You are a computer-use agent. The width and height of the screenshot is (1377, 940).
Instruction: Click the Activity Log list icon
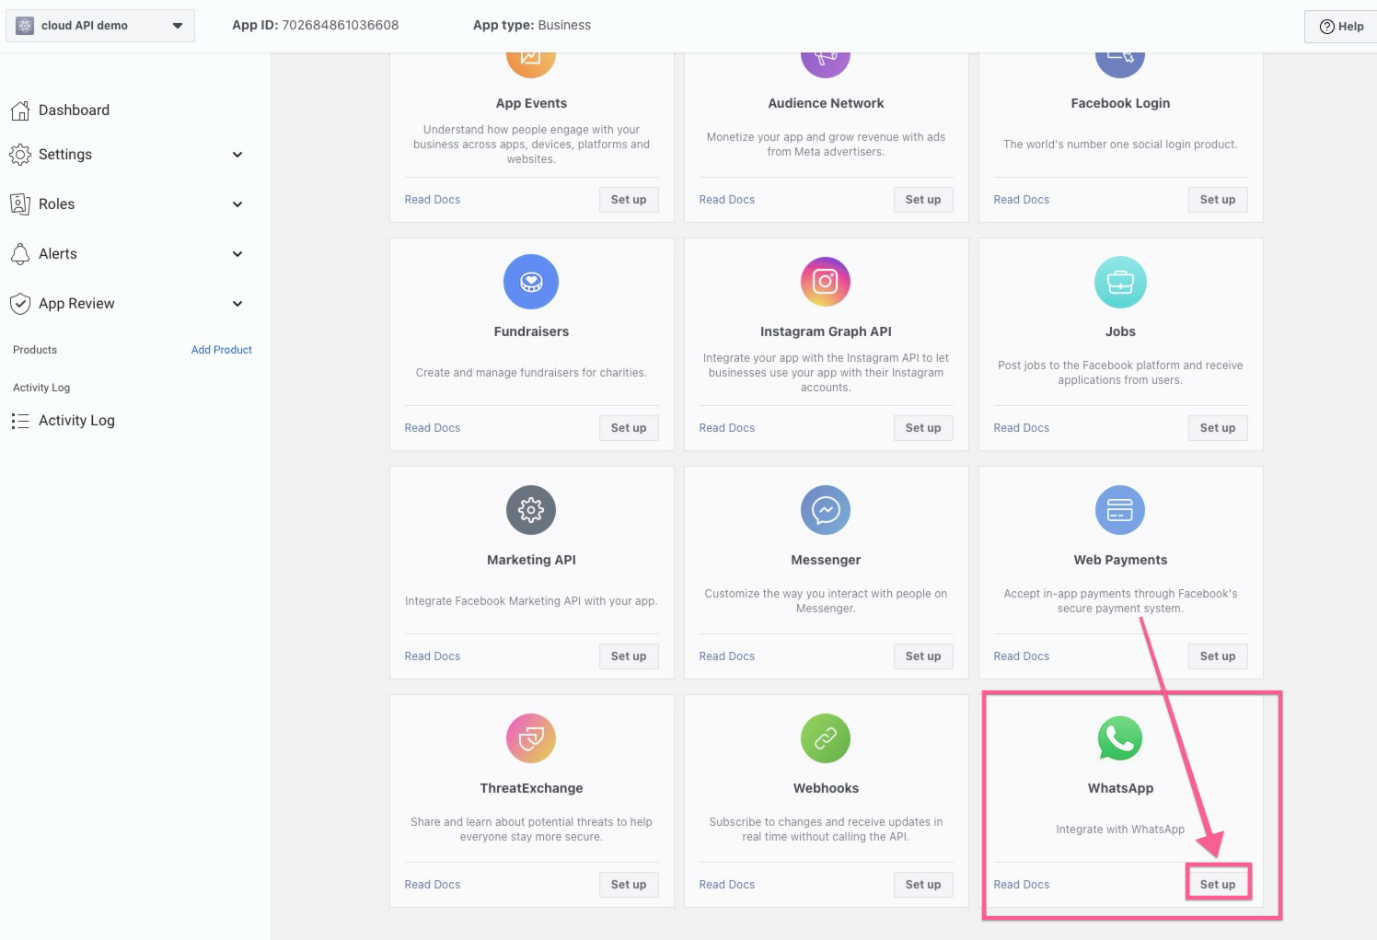pyautogui.click(x=20, y=421)
